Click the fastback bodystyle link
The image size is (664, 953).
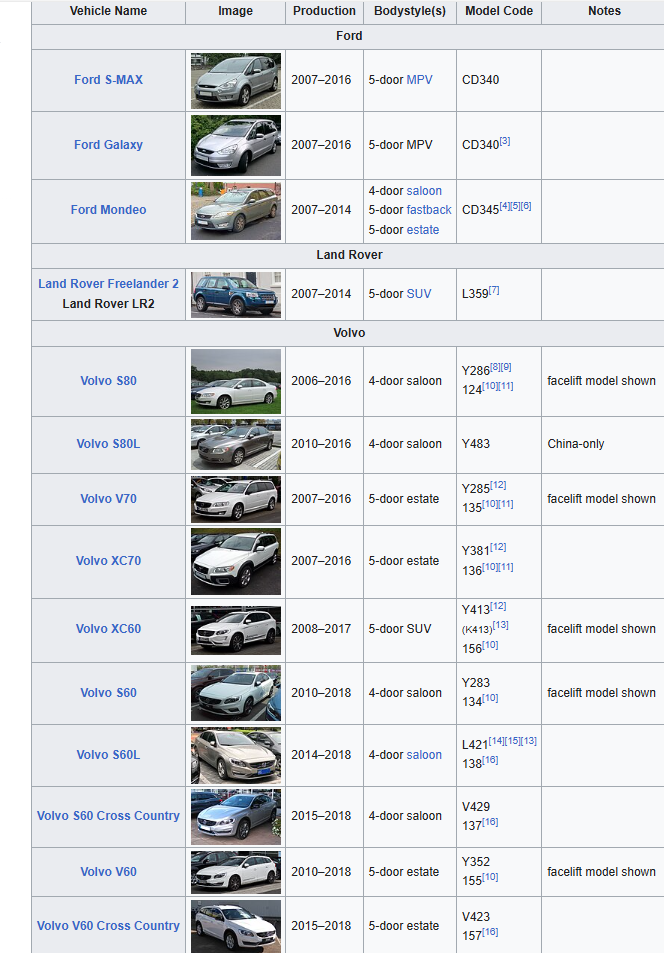tap(428, 210)
